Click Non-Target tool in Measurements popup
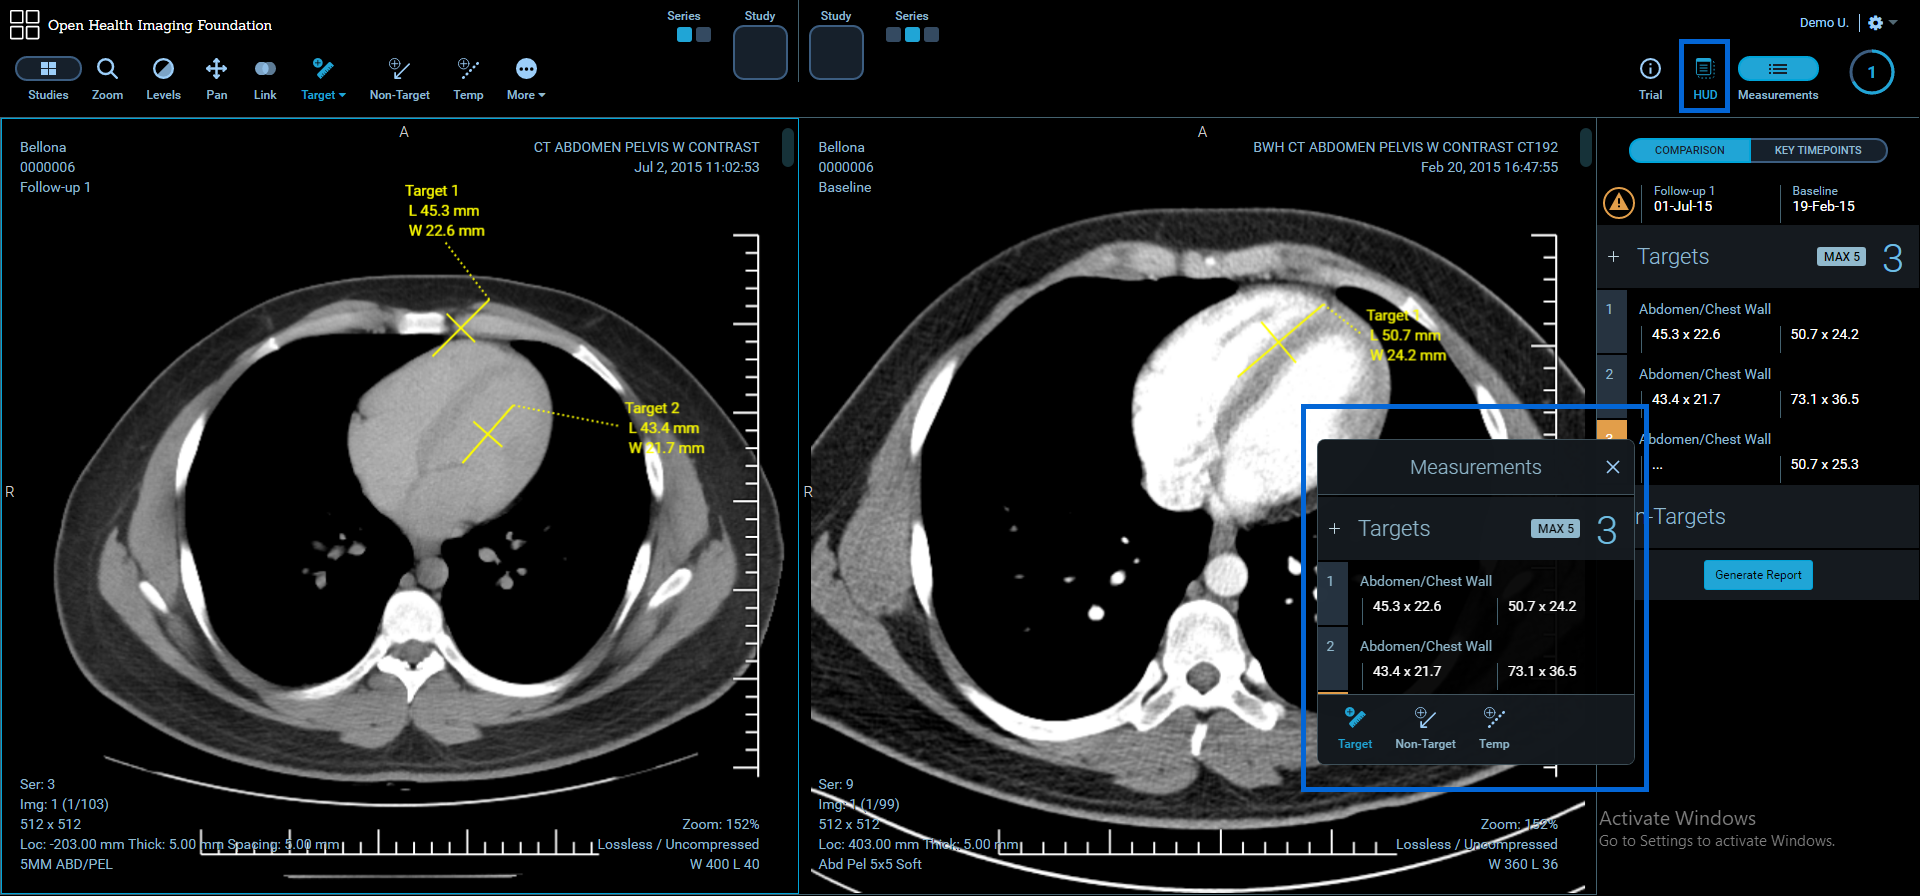 point(1425,727)
